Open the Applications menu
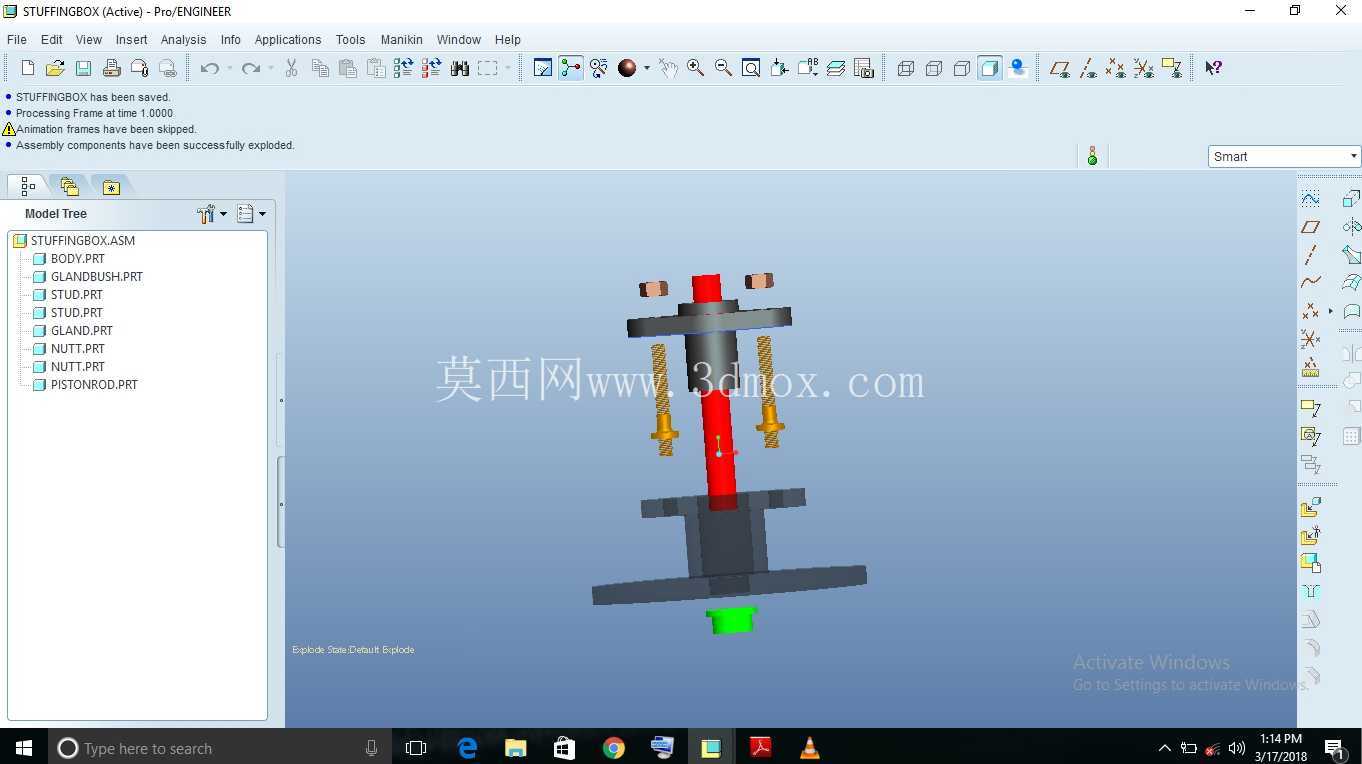This screenshot has width=1362, height=764. point(288,40)
